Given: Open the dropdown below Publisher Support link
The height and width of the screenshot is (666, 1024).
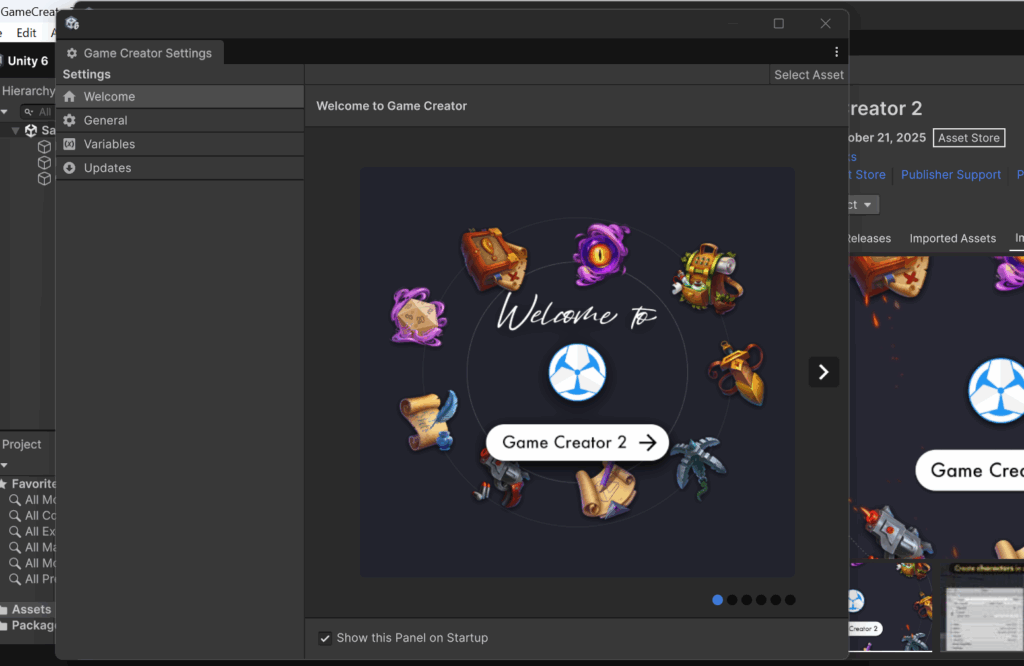Looking at the screenshot, I should coord(864,205).
